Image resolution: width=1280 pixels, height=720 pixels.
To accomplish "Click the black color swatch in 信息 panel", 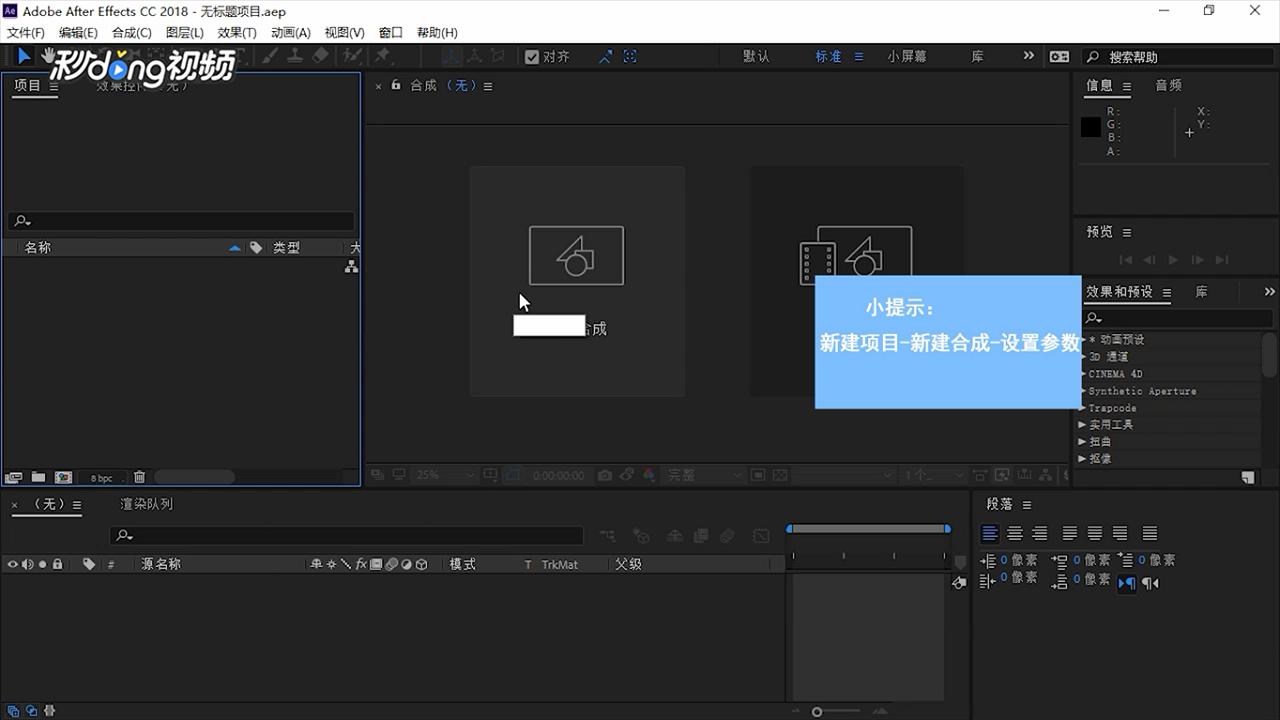I will click(1091, 127).
